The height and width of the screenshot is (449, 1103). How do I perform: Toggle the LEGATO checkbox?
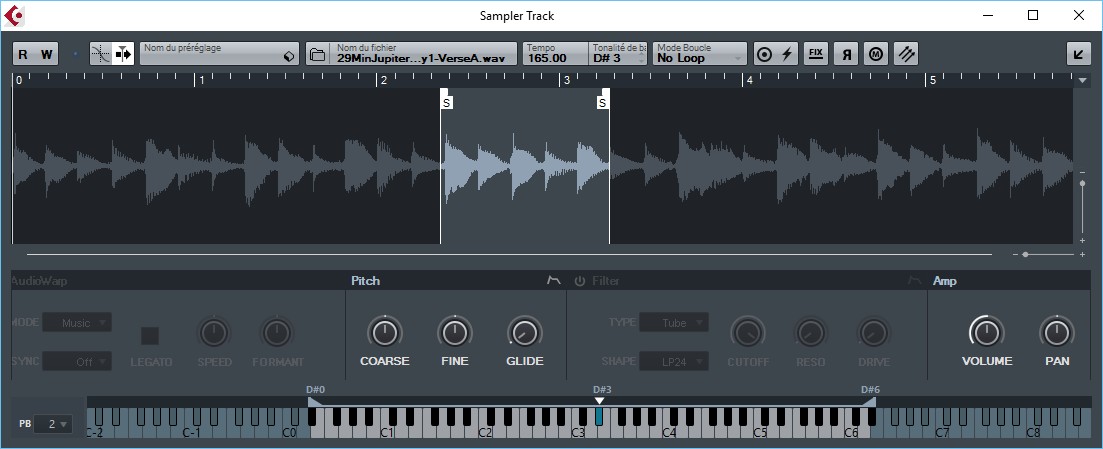point(150,336)
